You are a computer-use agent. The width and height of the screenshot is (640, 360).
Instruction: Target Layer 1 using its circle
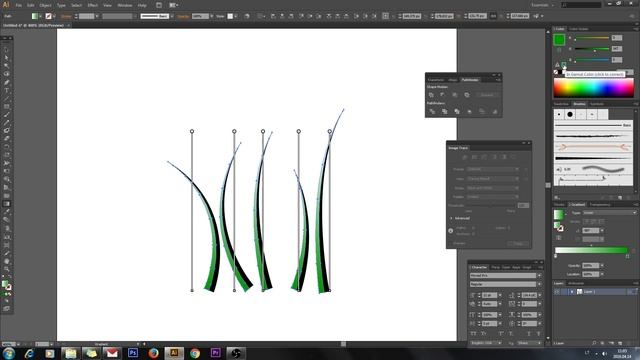click(x=630, y=291)
